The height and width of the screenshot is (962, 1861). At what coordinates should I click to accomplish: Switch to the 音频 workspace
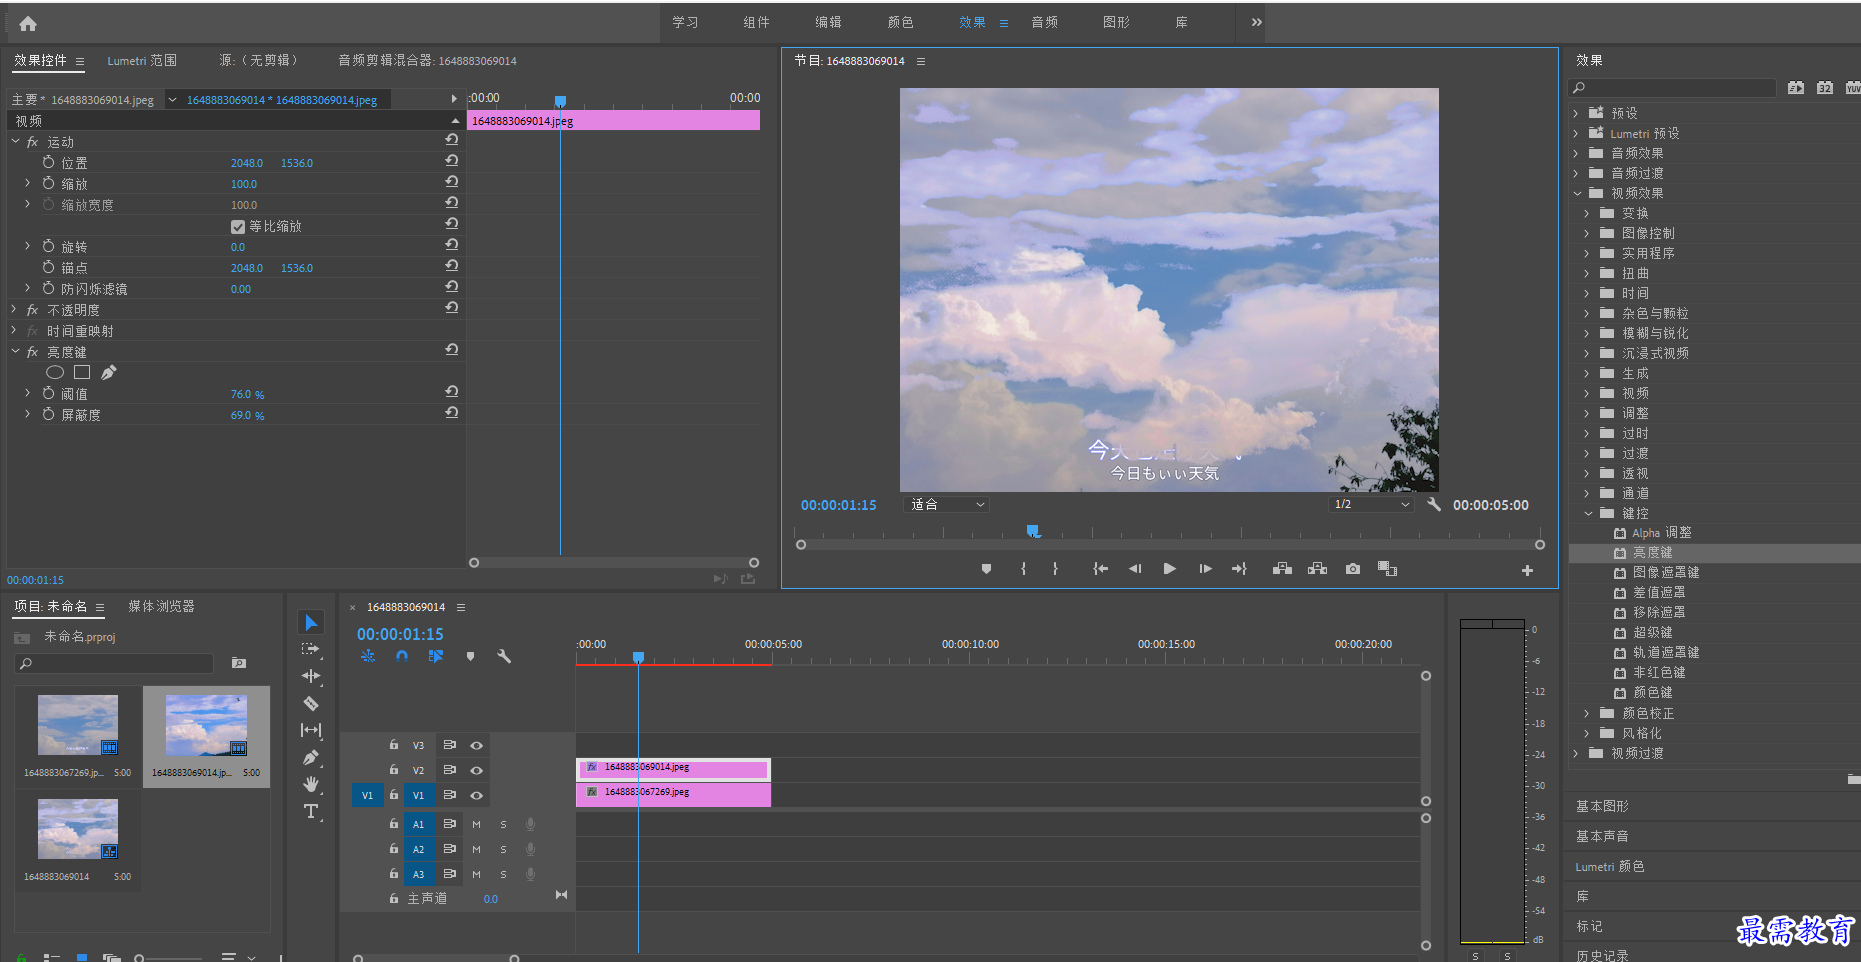(1044, 22)
